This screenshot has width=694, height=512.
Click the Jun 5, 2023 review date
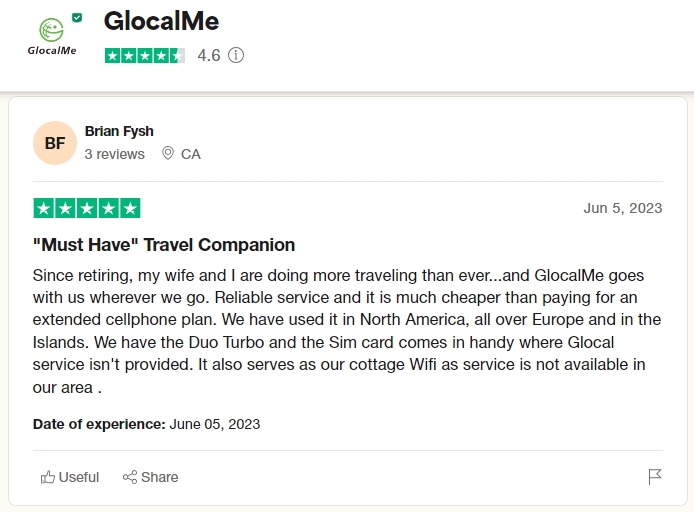click(x=622, y=208)
